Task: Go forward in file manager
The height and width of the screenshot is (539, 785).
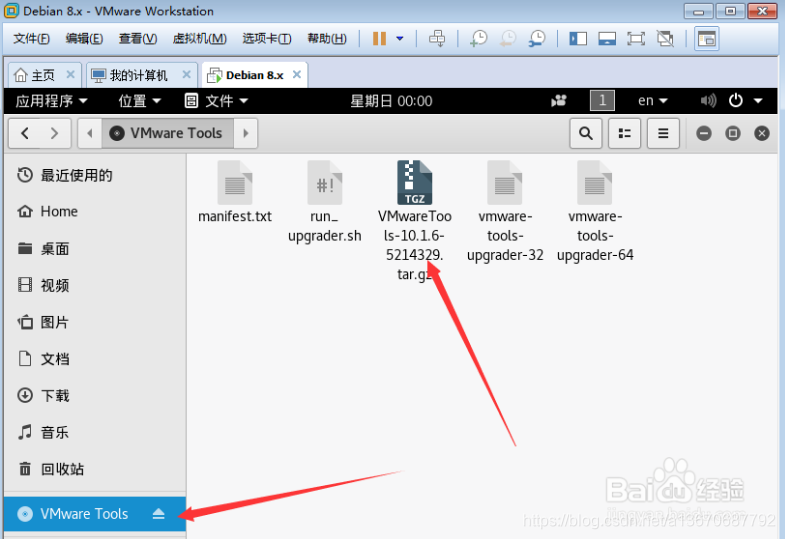Action: coord(55,134)
